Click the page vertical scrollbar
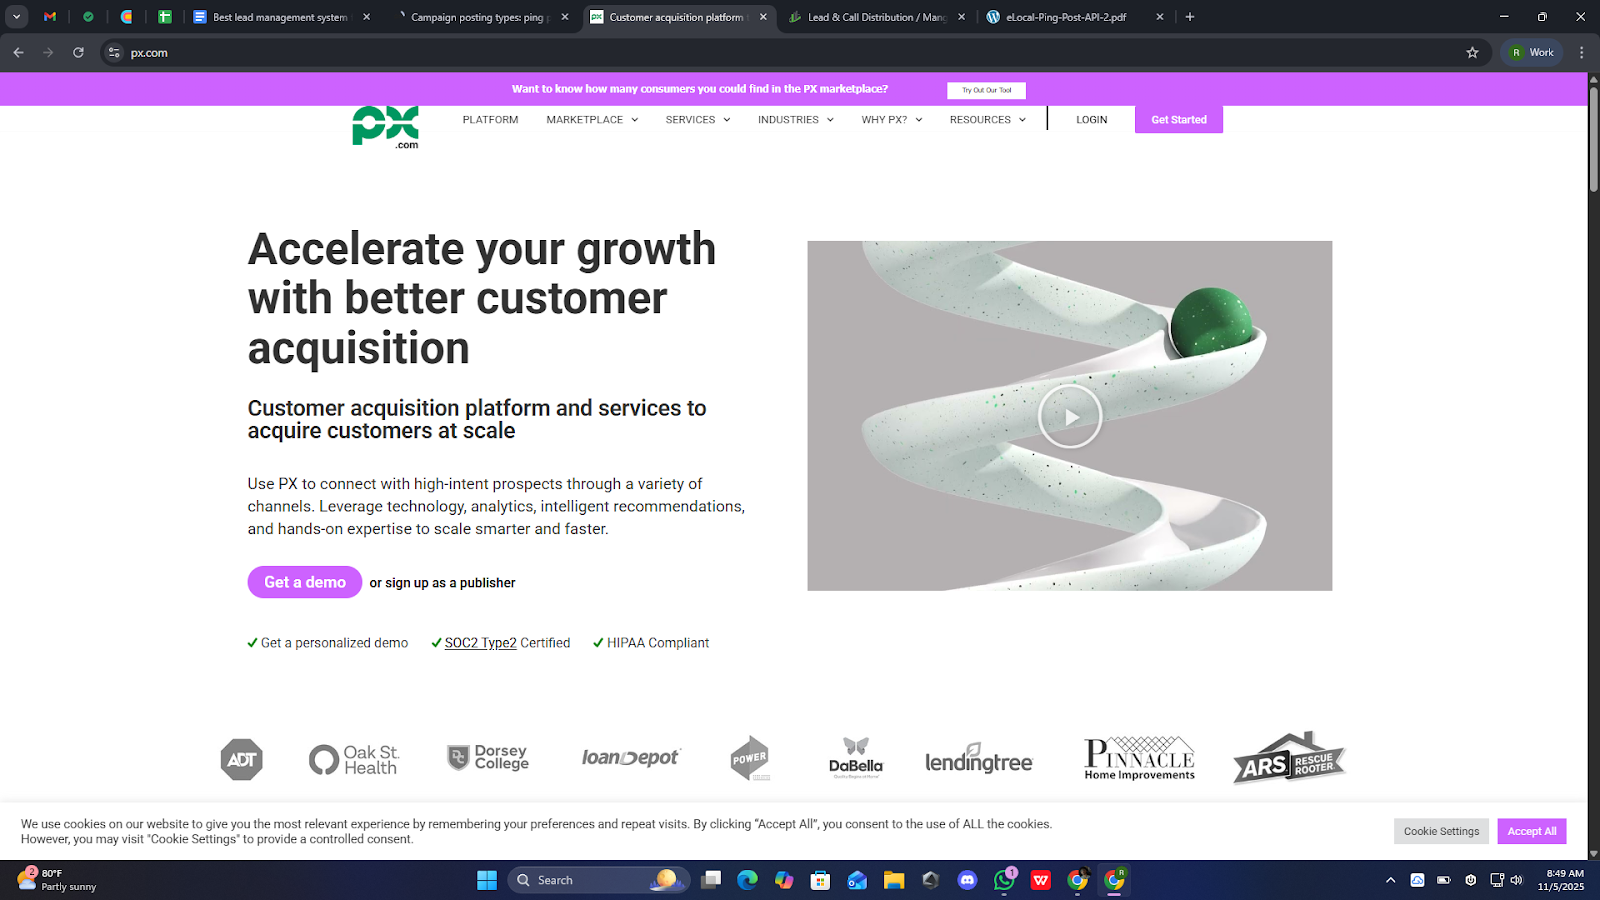This screenshot has height=900, width=1600. click(1594, 140)
